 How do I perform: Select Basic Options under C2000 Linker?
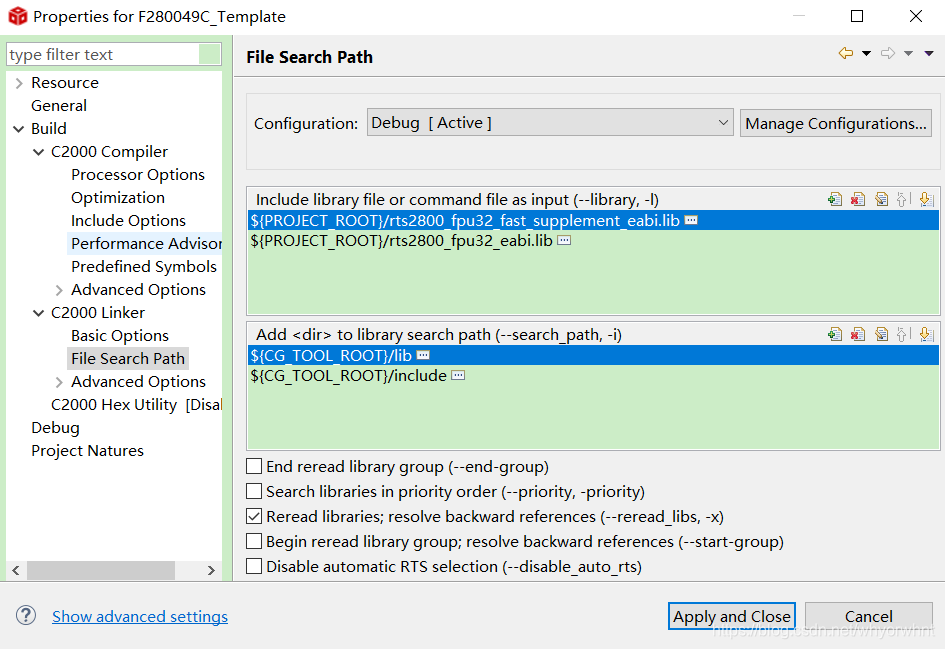(x=120, y=336)
